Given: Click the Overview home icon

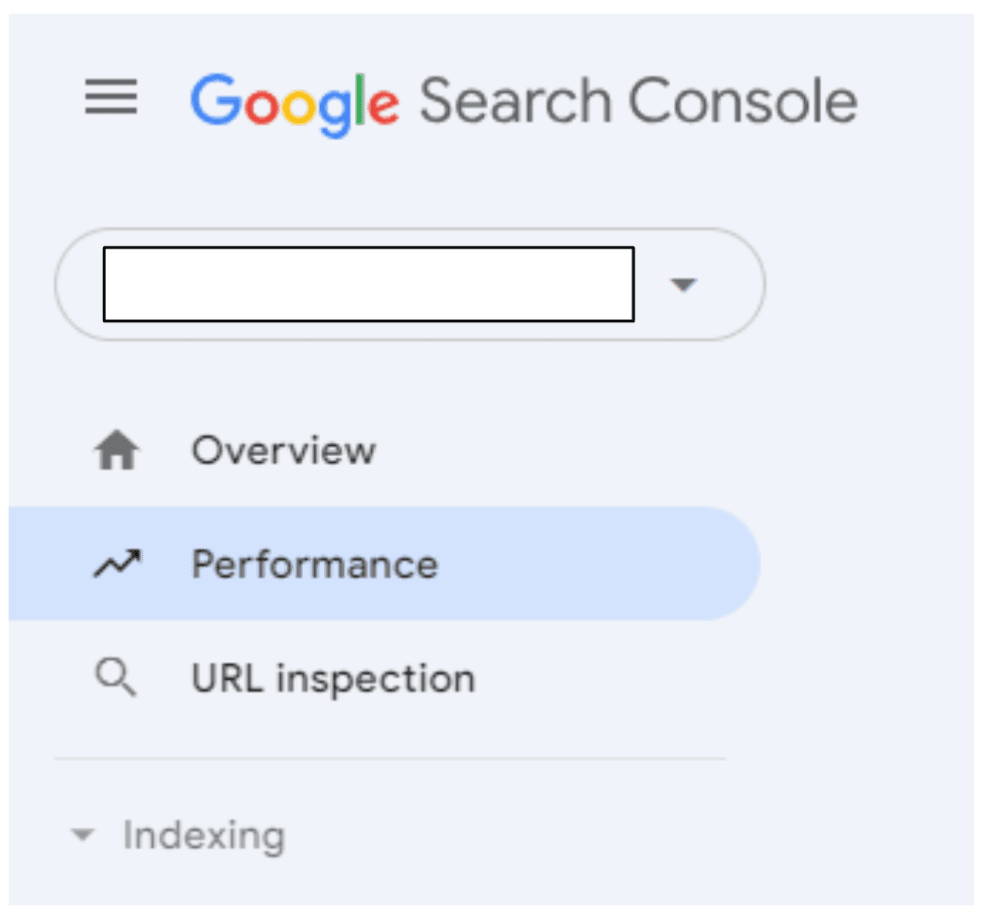Looking at the screenshot, I should pyautogui.click(x=116, y=453).
